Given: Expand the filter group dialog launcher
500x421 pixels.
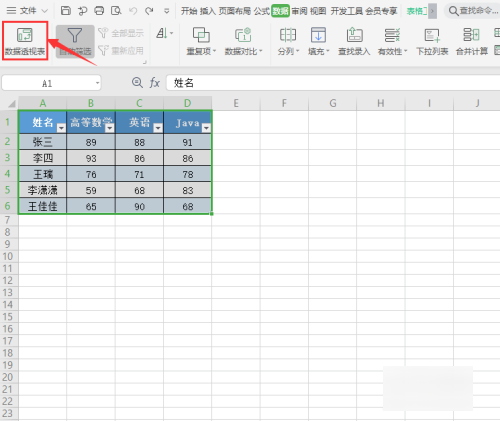Looking at the screenshot, I should pos(145,62).
